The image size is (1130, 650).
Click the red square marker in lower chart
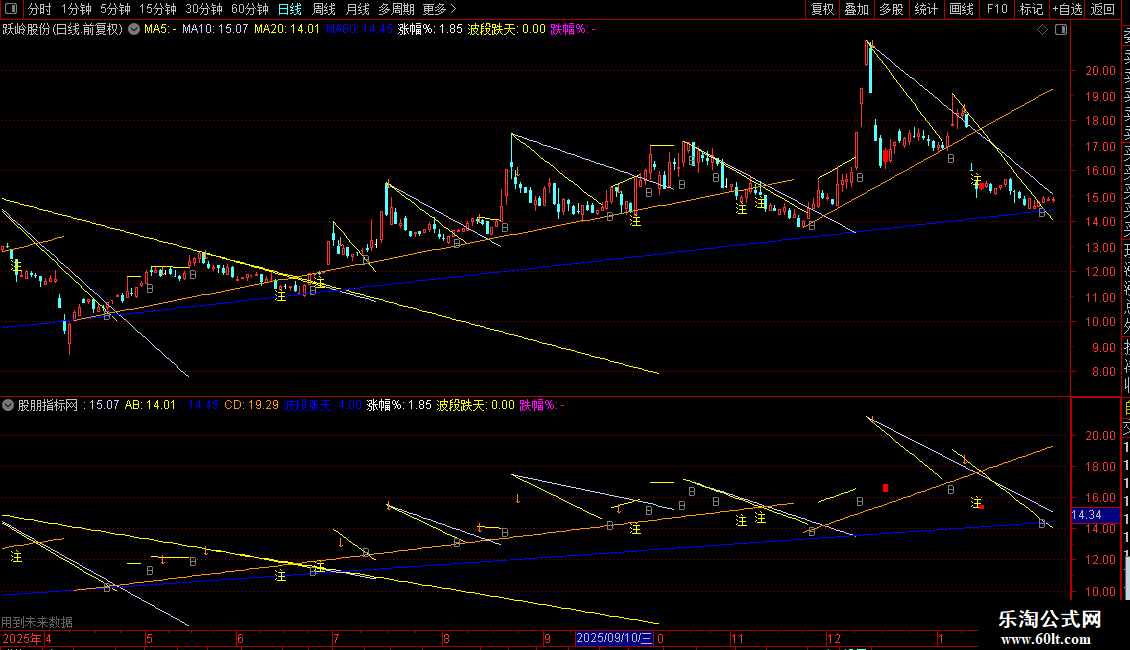coord(885,488)
